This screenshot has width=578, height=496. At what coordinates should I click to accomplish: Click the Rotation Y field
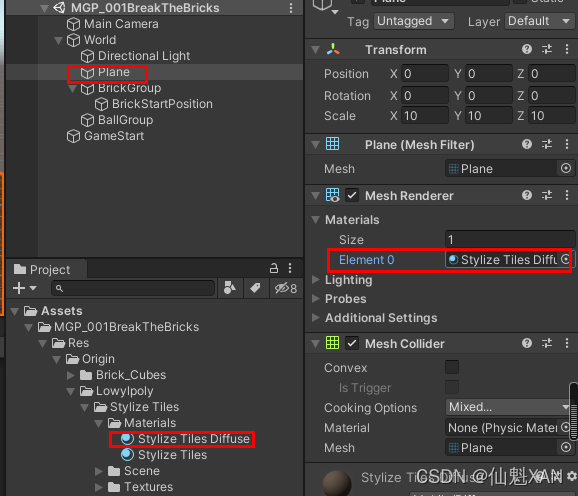[x=489, y=96]
